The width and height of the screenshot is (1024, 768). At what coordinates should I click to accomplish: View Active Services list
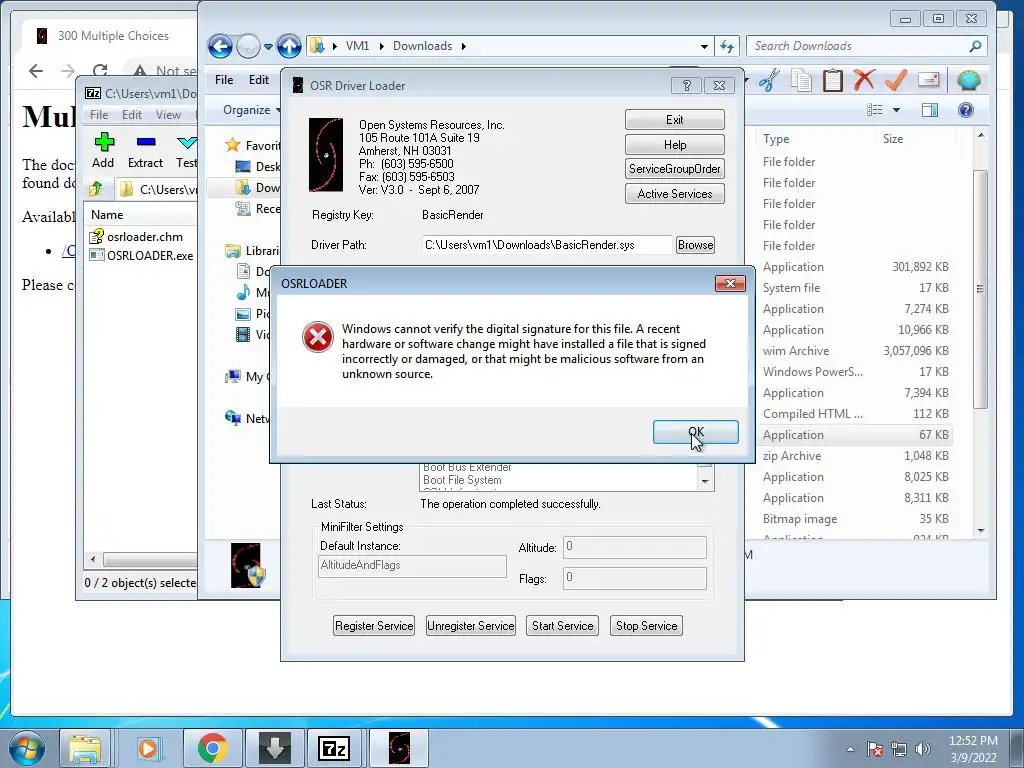click(675, 194)
